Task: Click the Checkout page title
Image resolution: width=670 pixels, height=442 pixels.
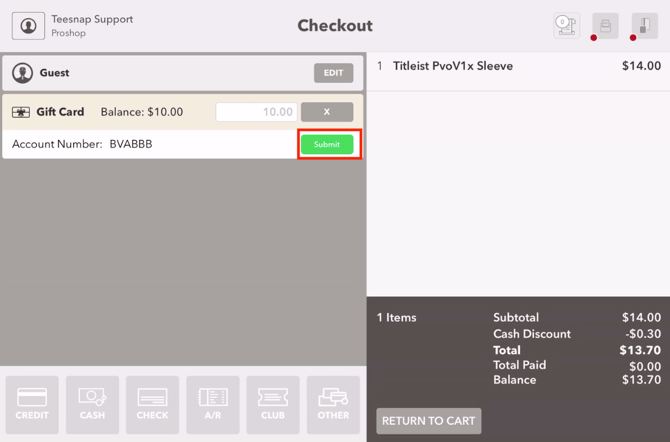Action: 335,26
